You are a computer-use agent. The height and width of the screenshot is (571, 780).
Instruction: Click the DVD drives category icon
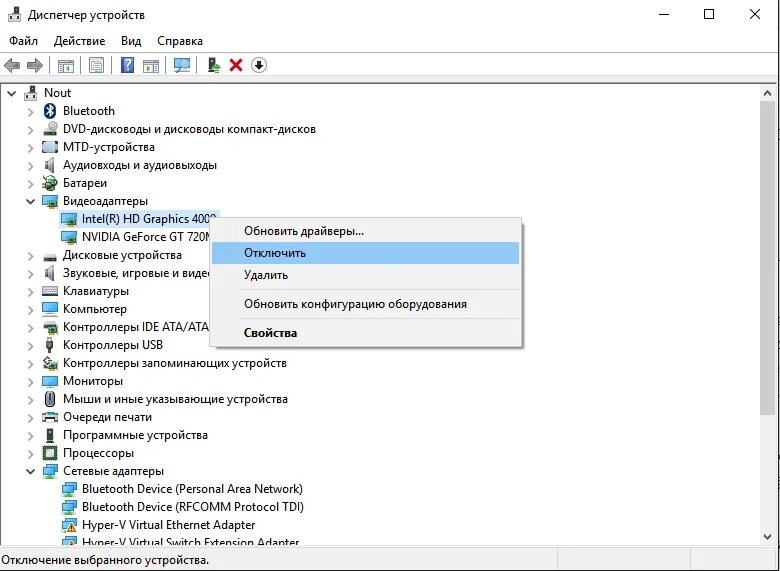(x=50, y=129)
